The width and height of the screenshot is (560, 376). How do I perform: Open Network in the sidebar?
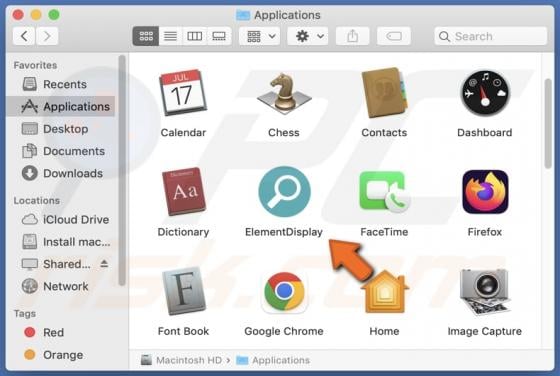pos(61,286)
